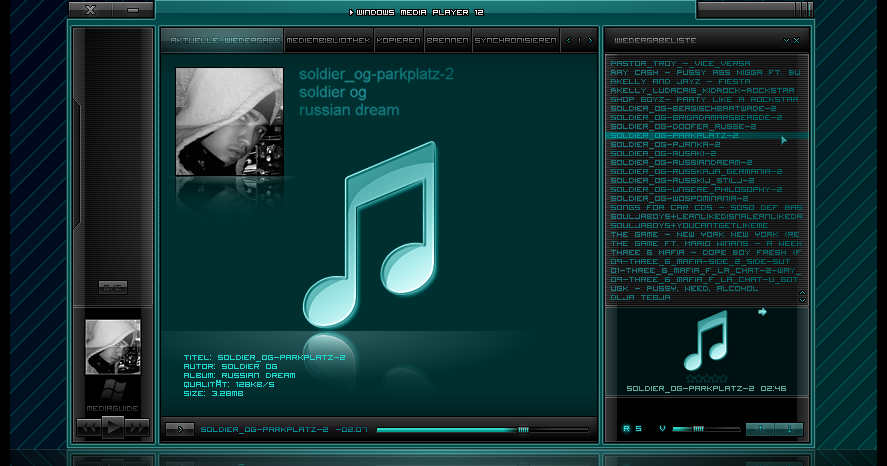Click the O/C panel toggle button

[113, 287]
